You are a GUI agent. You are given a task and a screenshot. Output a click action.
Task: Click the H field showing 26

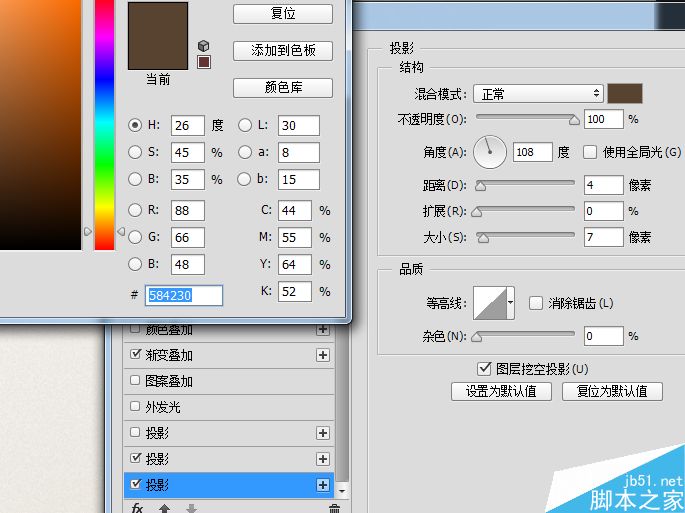[x=188, y=126]
